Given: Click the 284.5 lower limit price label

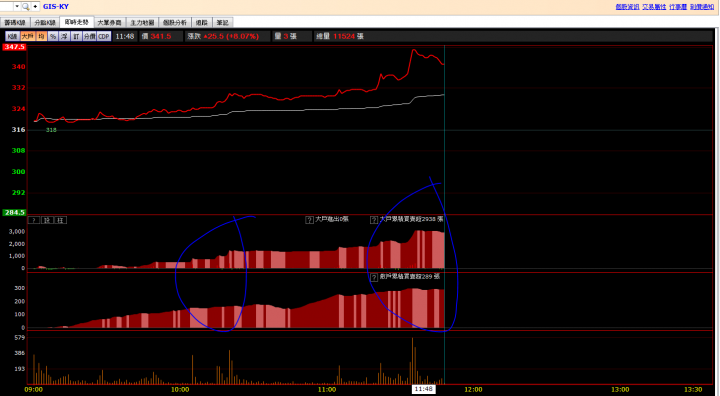Looking at the screenshot, I should (14, 212).
